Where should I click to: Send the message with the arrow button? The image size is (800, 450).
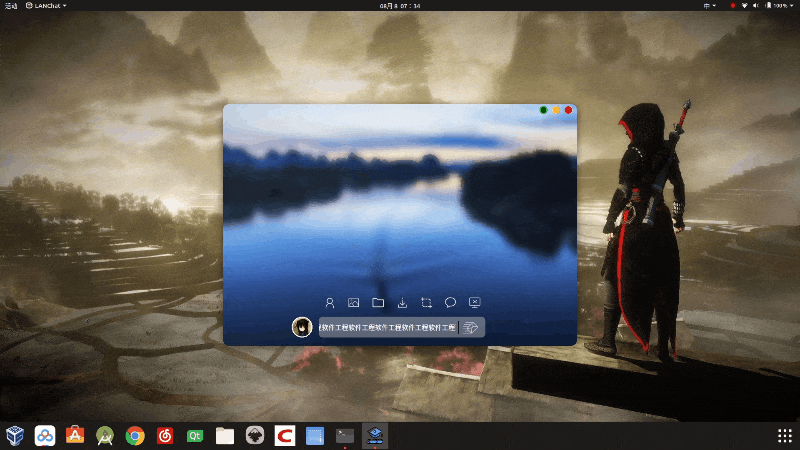[x=471, y=328]
